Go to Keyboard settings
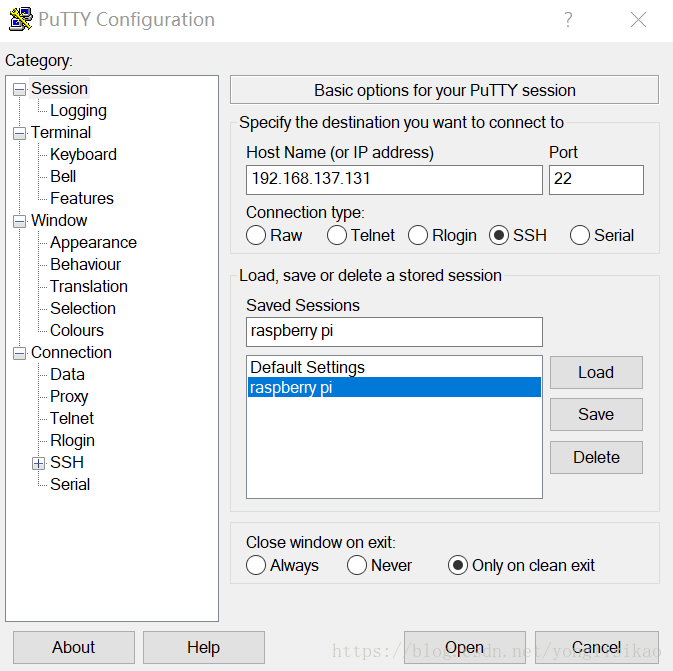Image resolution: width=673 pixels, height=671 pixels. pos(83,155)
